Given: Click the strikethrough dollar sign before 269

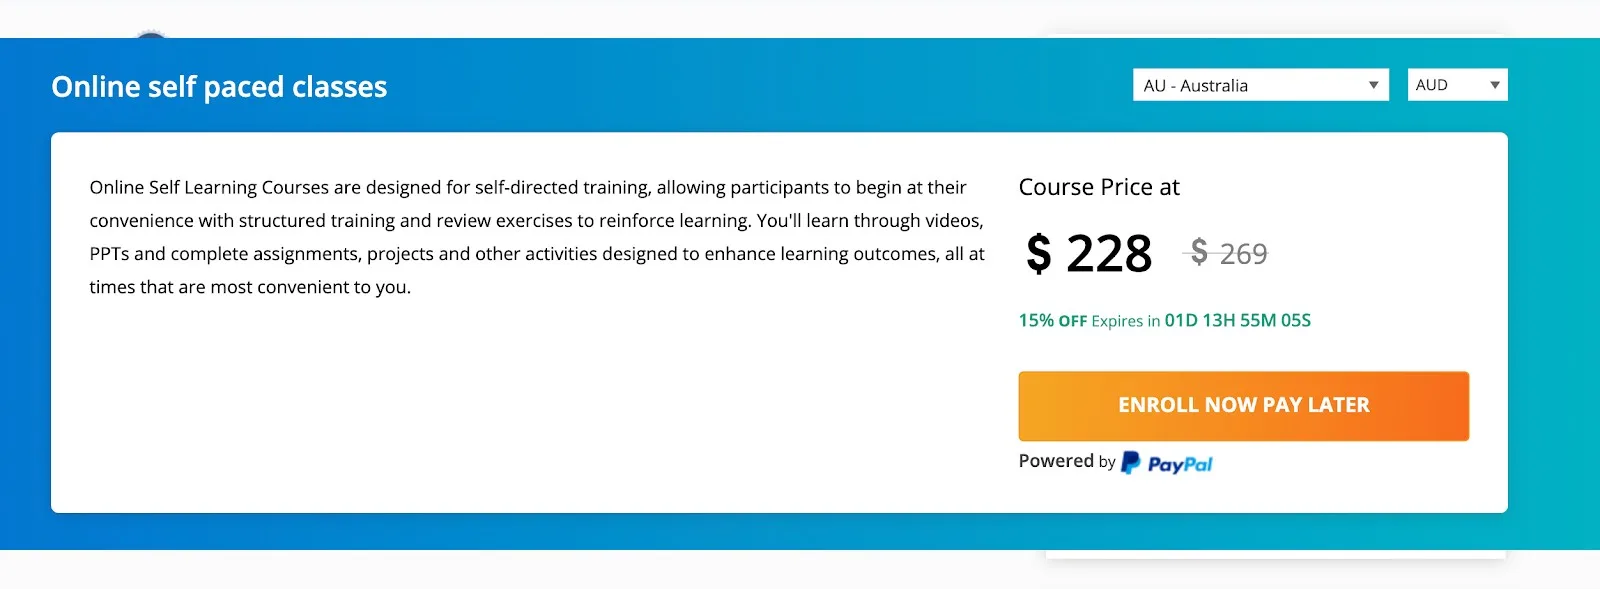Looking at the screenshot, I should [x=1198, y=252].
